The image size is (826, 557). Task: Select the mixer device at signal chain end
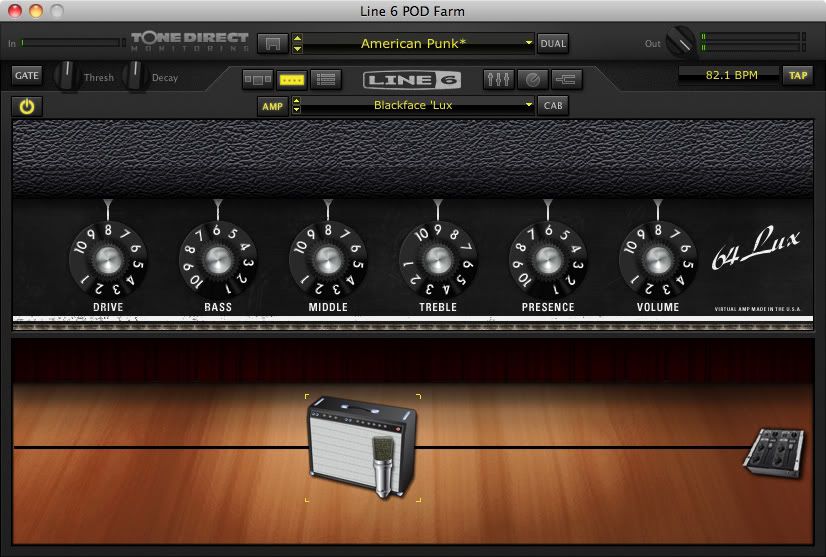click(x=774, y=453)
